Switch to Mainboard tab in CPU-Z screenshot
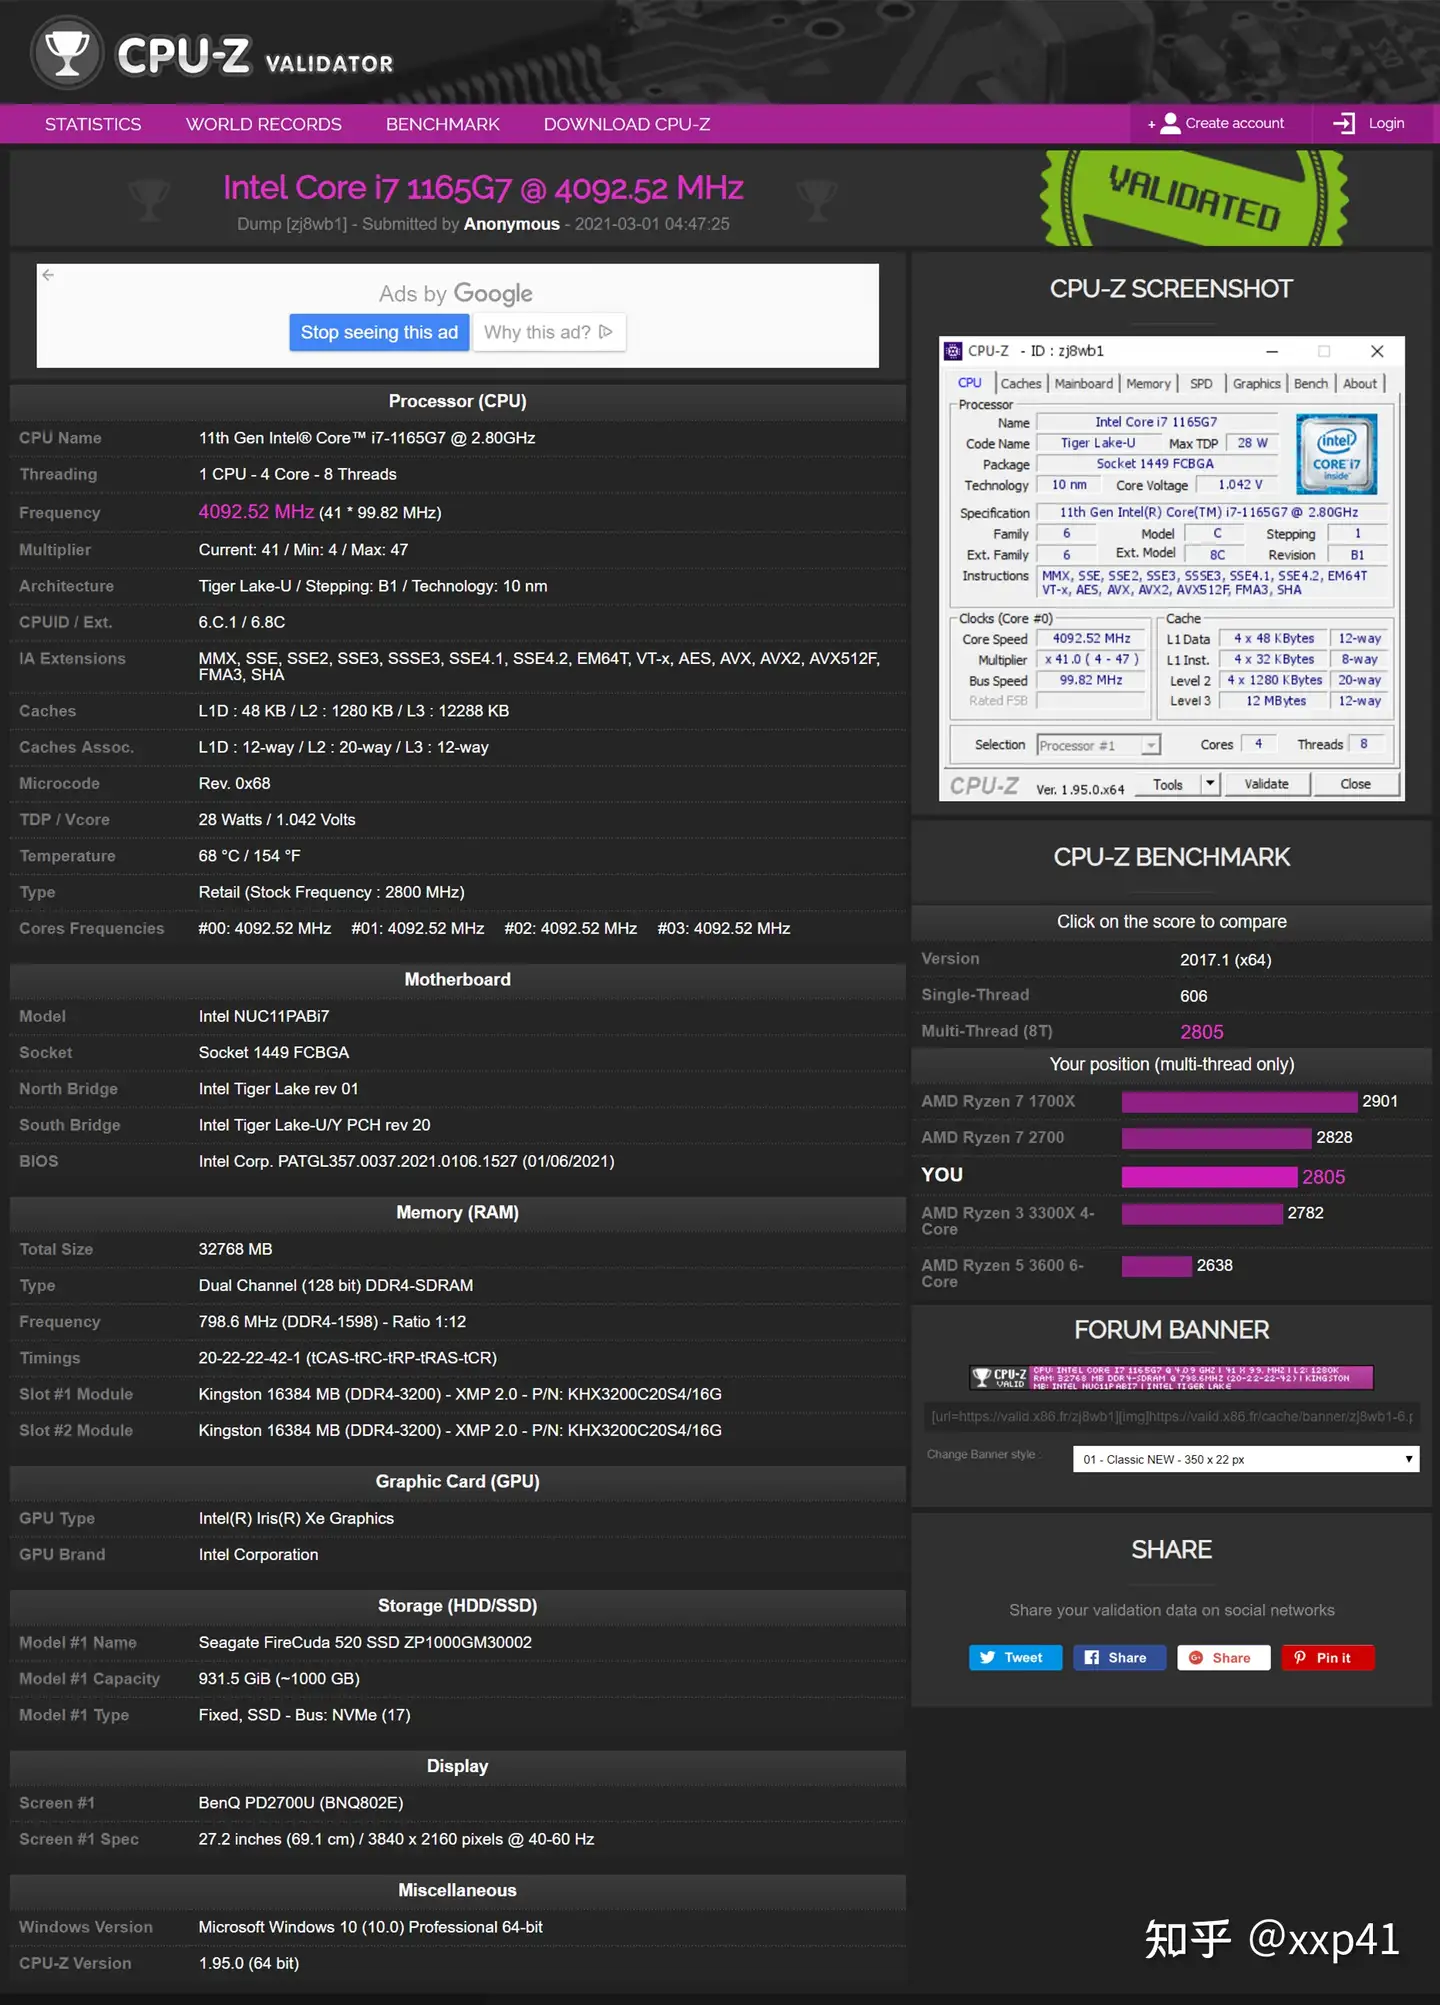 coord(1084,384)
